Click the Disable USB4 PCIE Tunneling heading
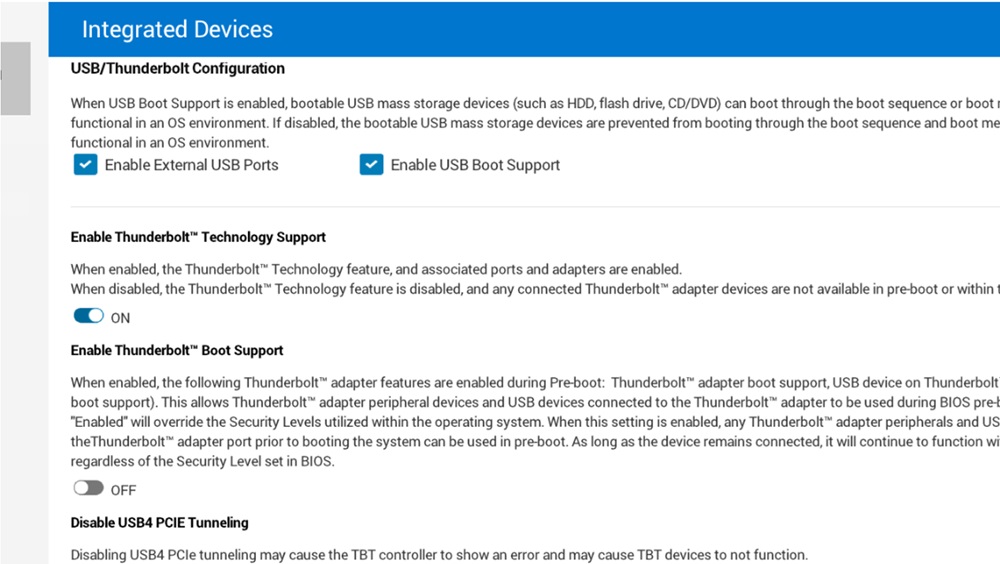The width and height of the screenshot is (1000, 564). click(x=159, y=523)
